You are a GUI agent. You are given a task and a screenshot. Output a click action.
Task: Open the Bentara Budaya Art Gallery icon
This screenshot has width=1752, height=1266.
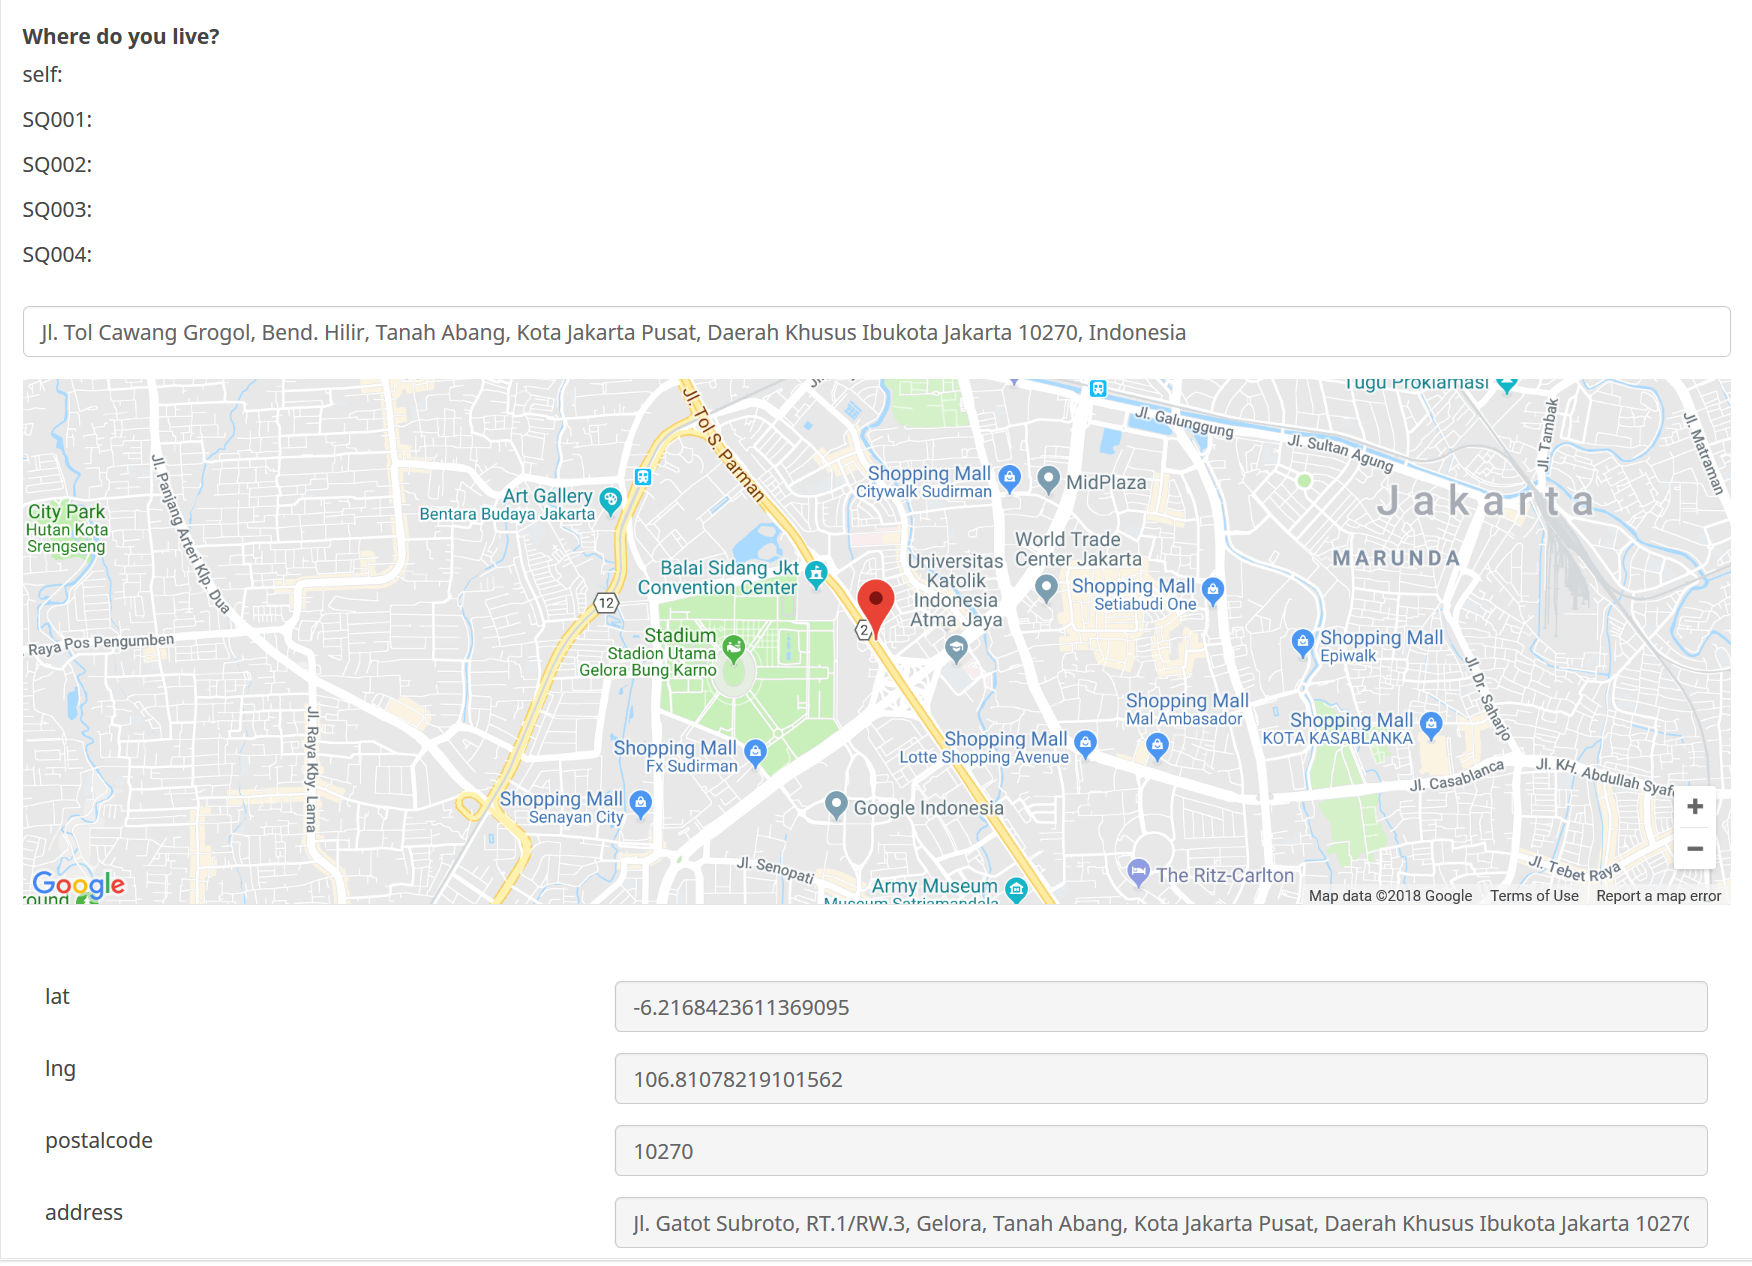pyautogui.click(x=610, y=500)
